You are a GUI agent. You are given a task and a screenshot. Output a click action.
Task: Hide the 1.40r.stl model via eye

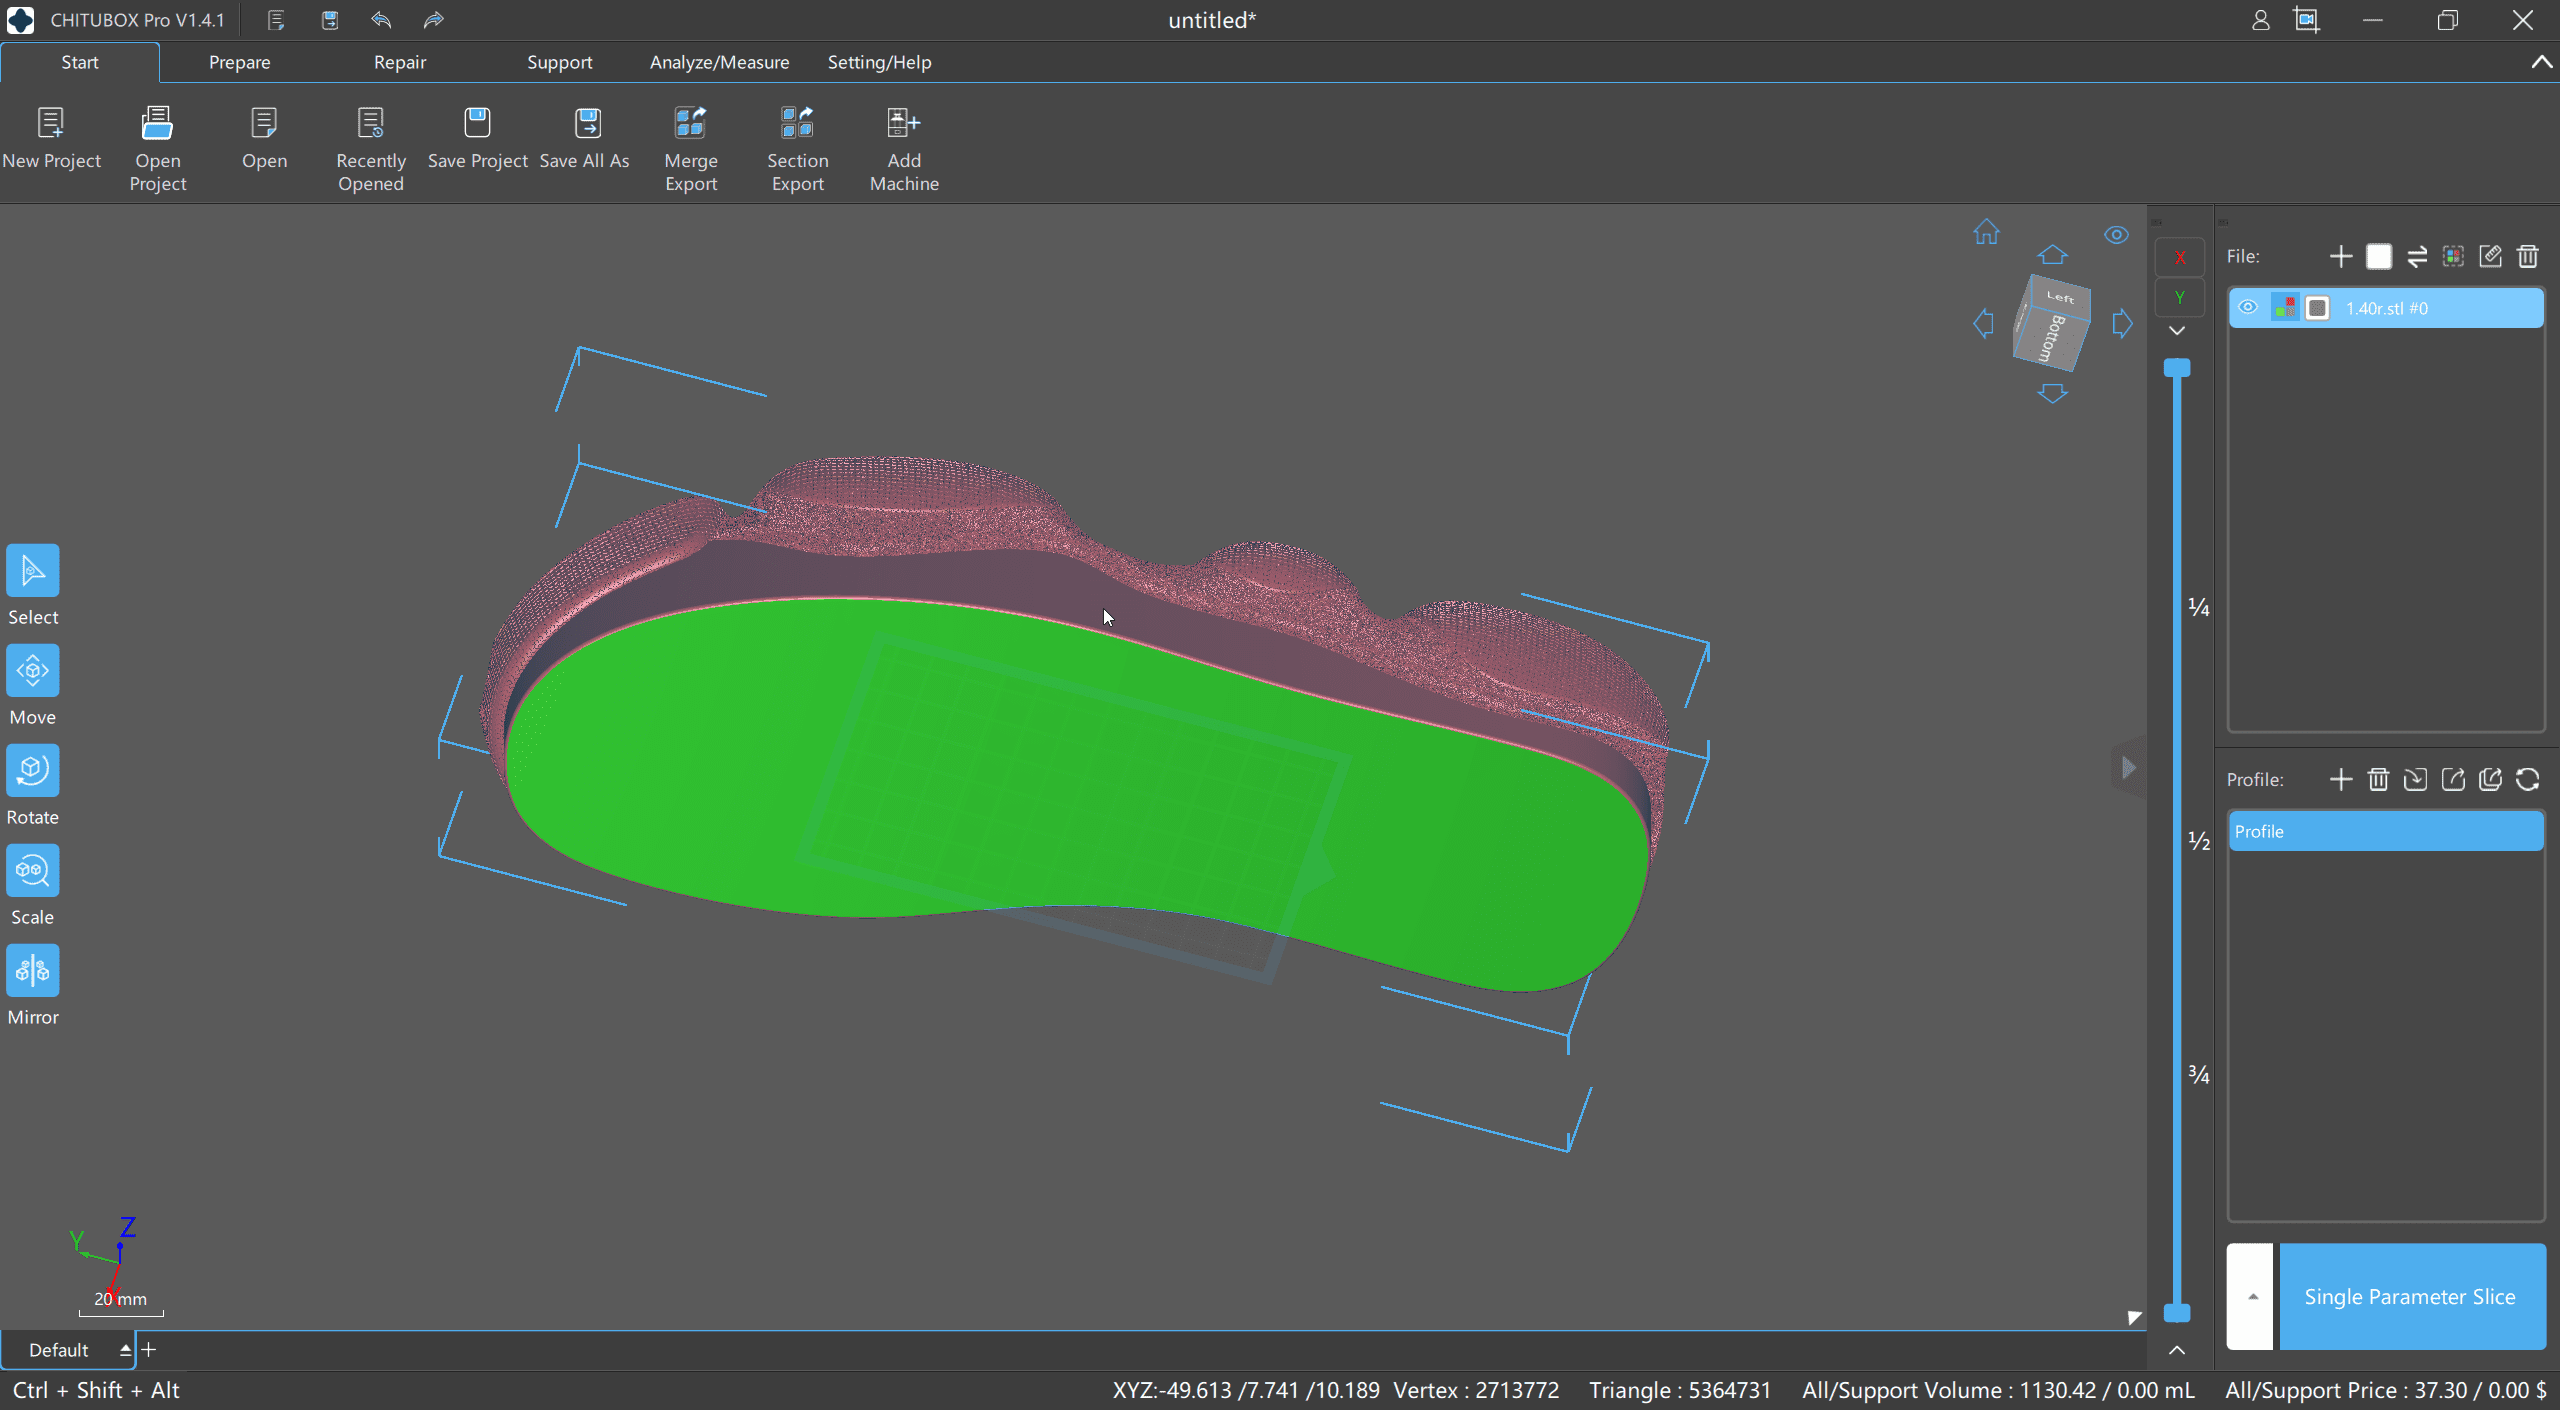2248,308
